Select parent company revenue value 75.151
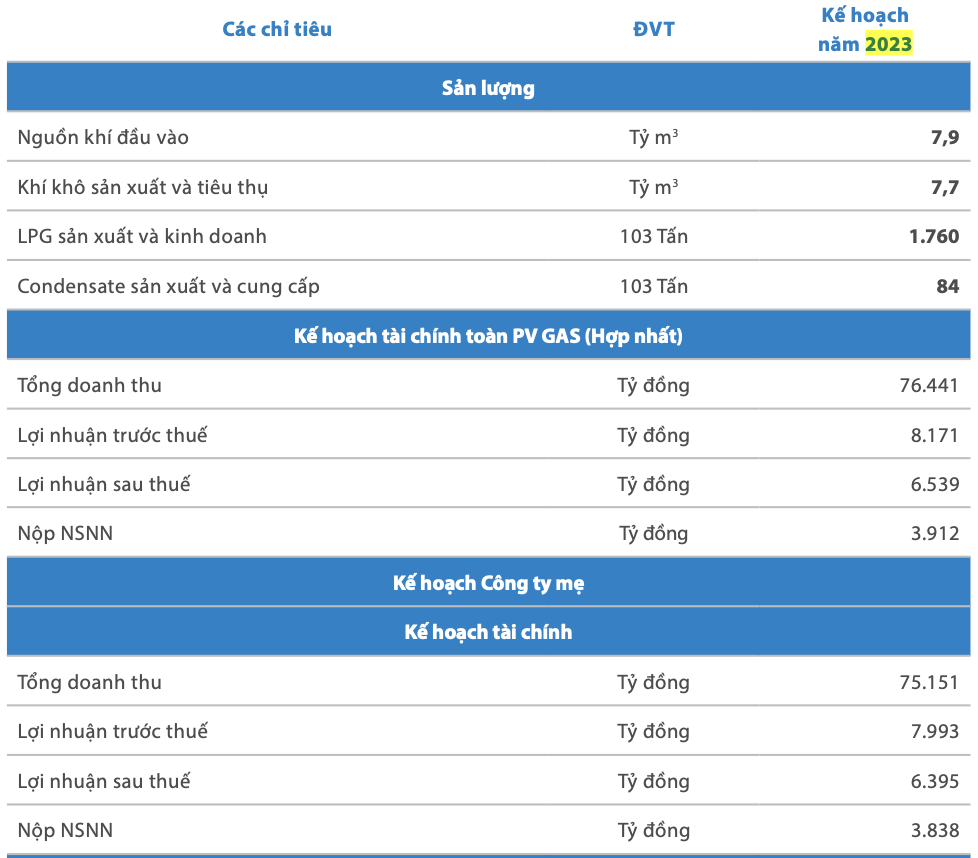Screen dimensions: 978x858 [x=929, y=682]
